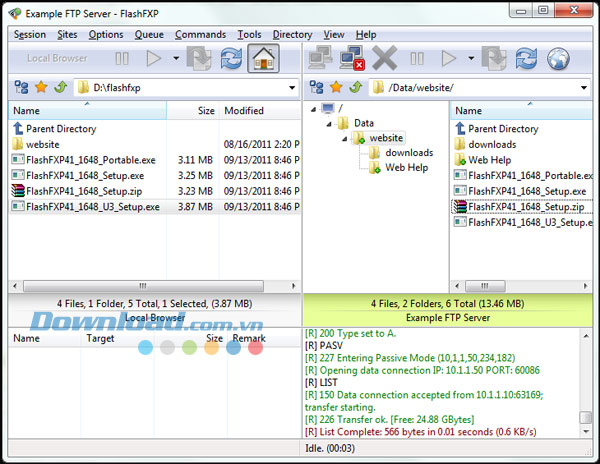
Task: Click the abort X icon in remote toolbar
Action: click(384, 58)
